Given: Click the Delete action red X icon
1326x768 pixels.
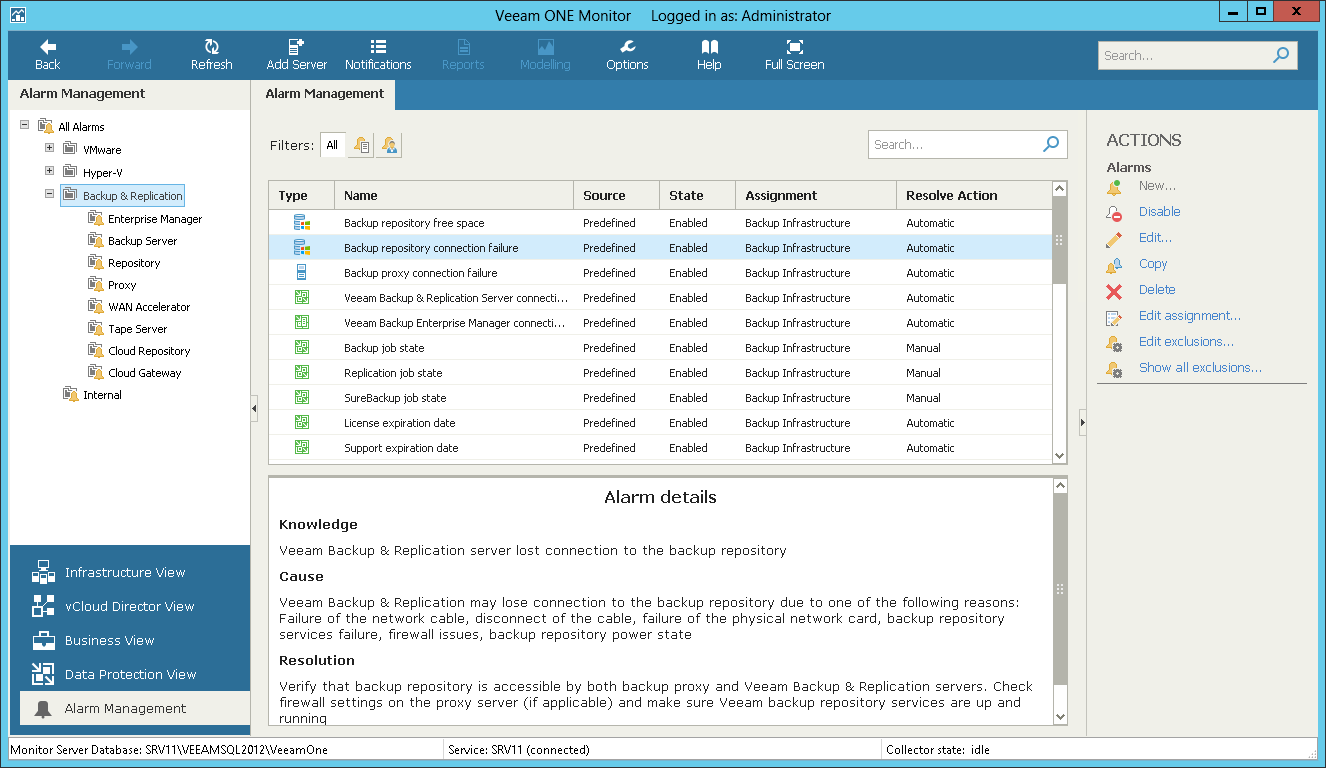Looking at the screenshot, I should pos(1114,291).
